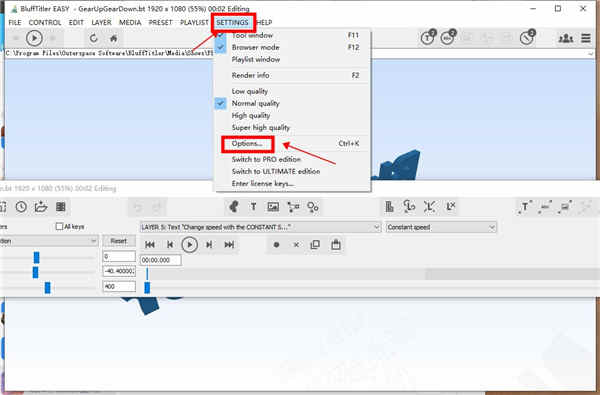Click the clock icon in tool window
600x395 pixels.
(x=21, y=207)
